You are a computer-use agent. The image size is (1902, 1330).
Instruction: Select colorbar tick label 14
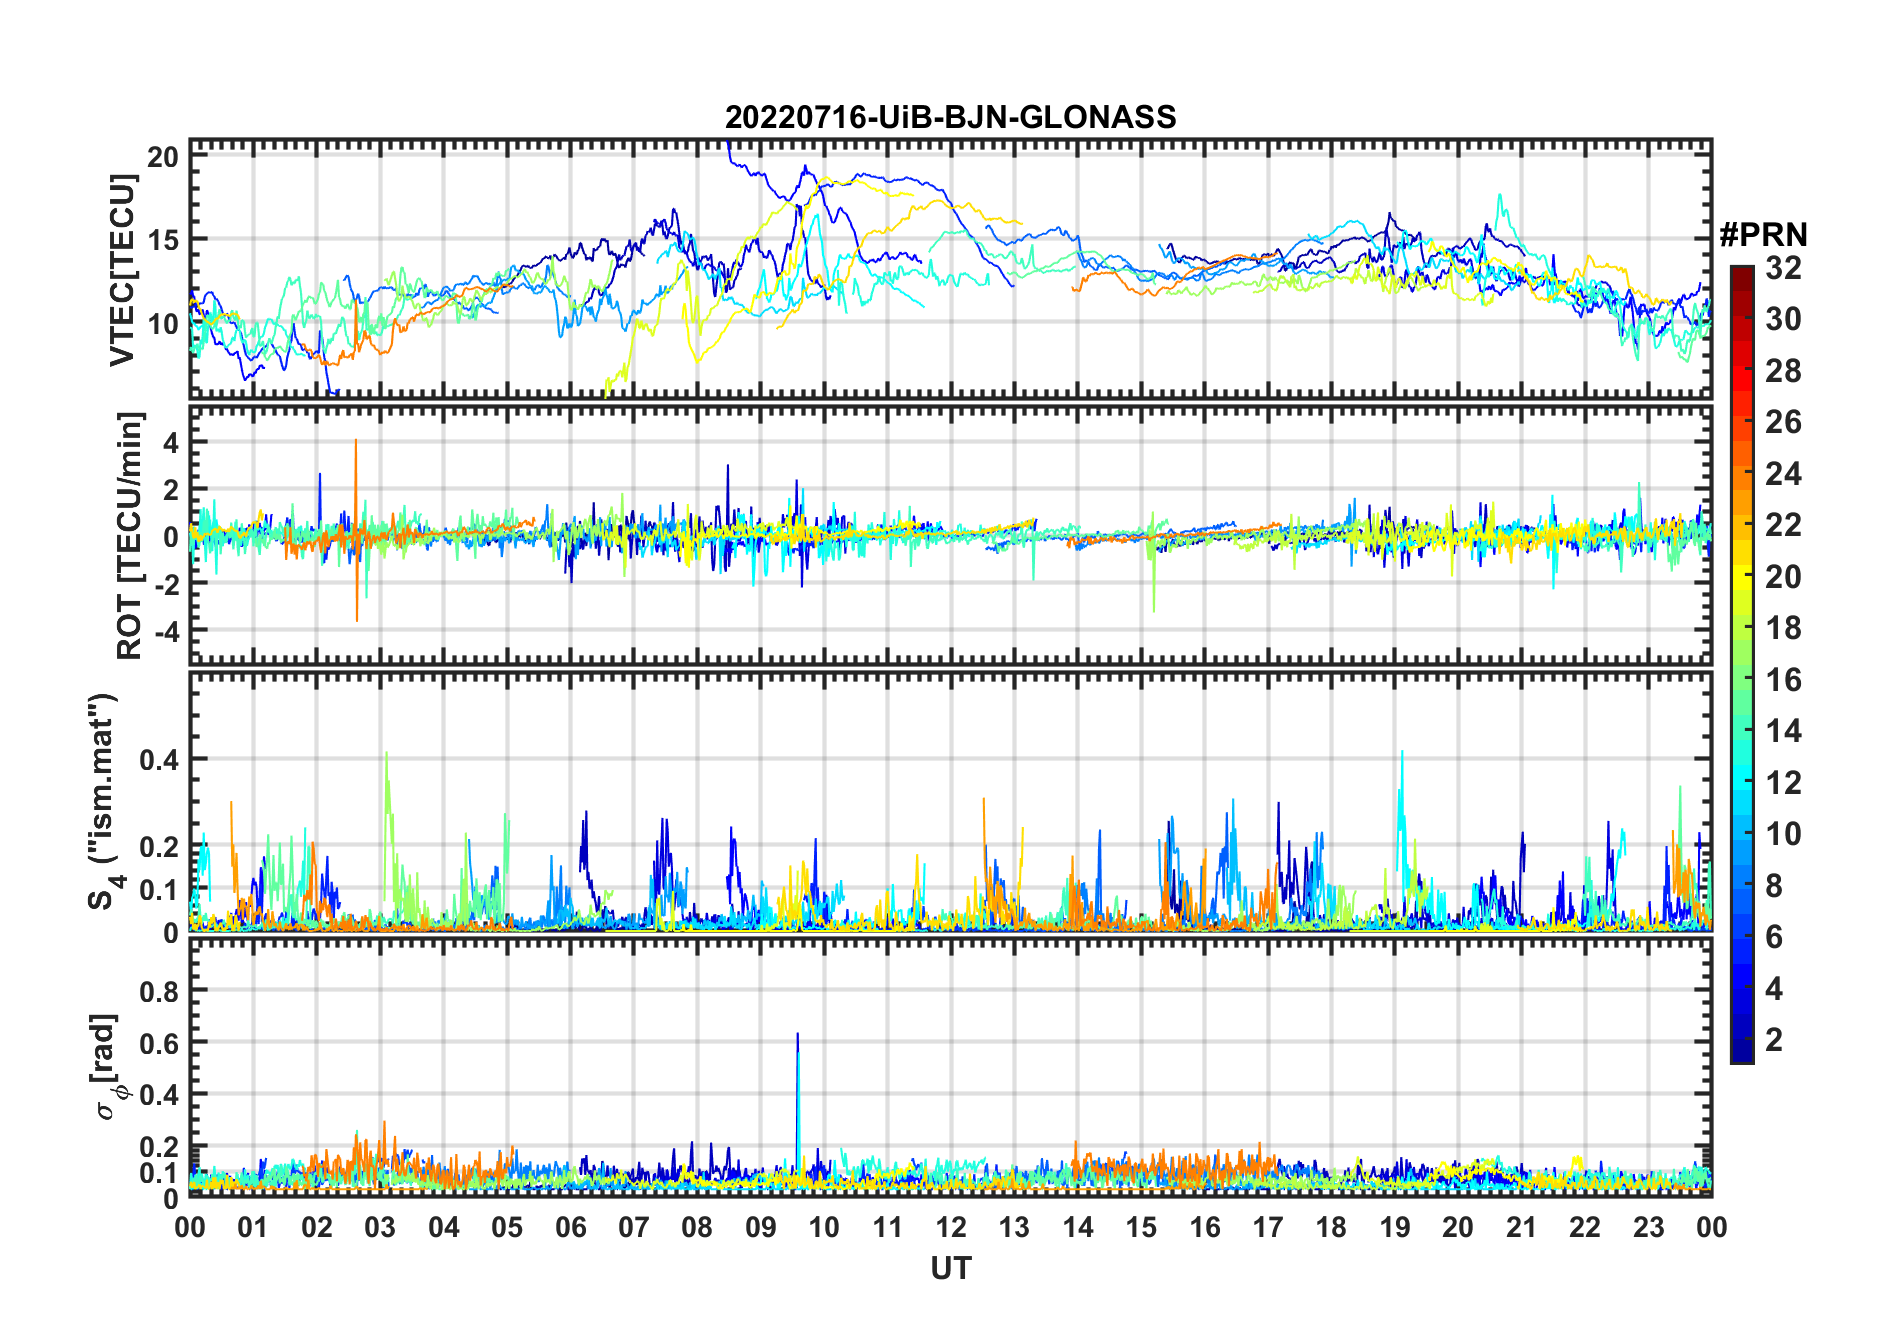tap(1784, 731)
